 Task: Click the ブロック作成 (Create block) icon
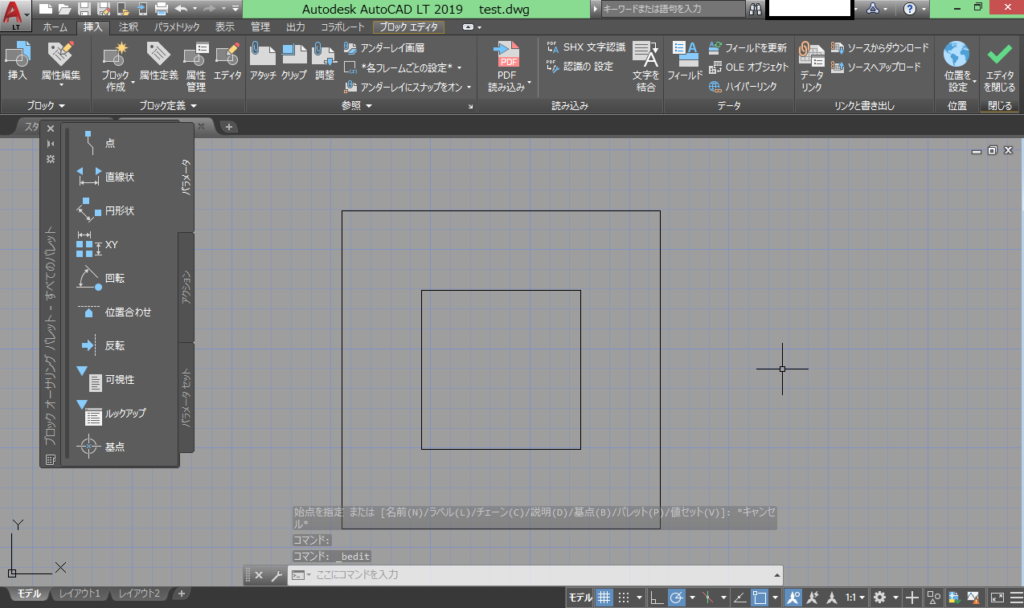[x=115, y=54]
